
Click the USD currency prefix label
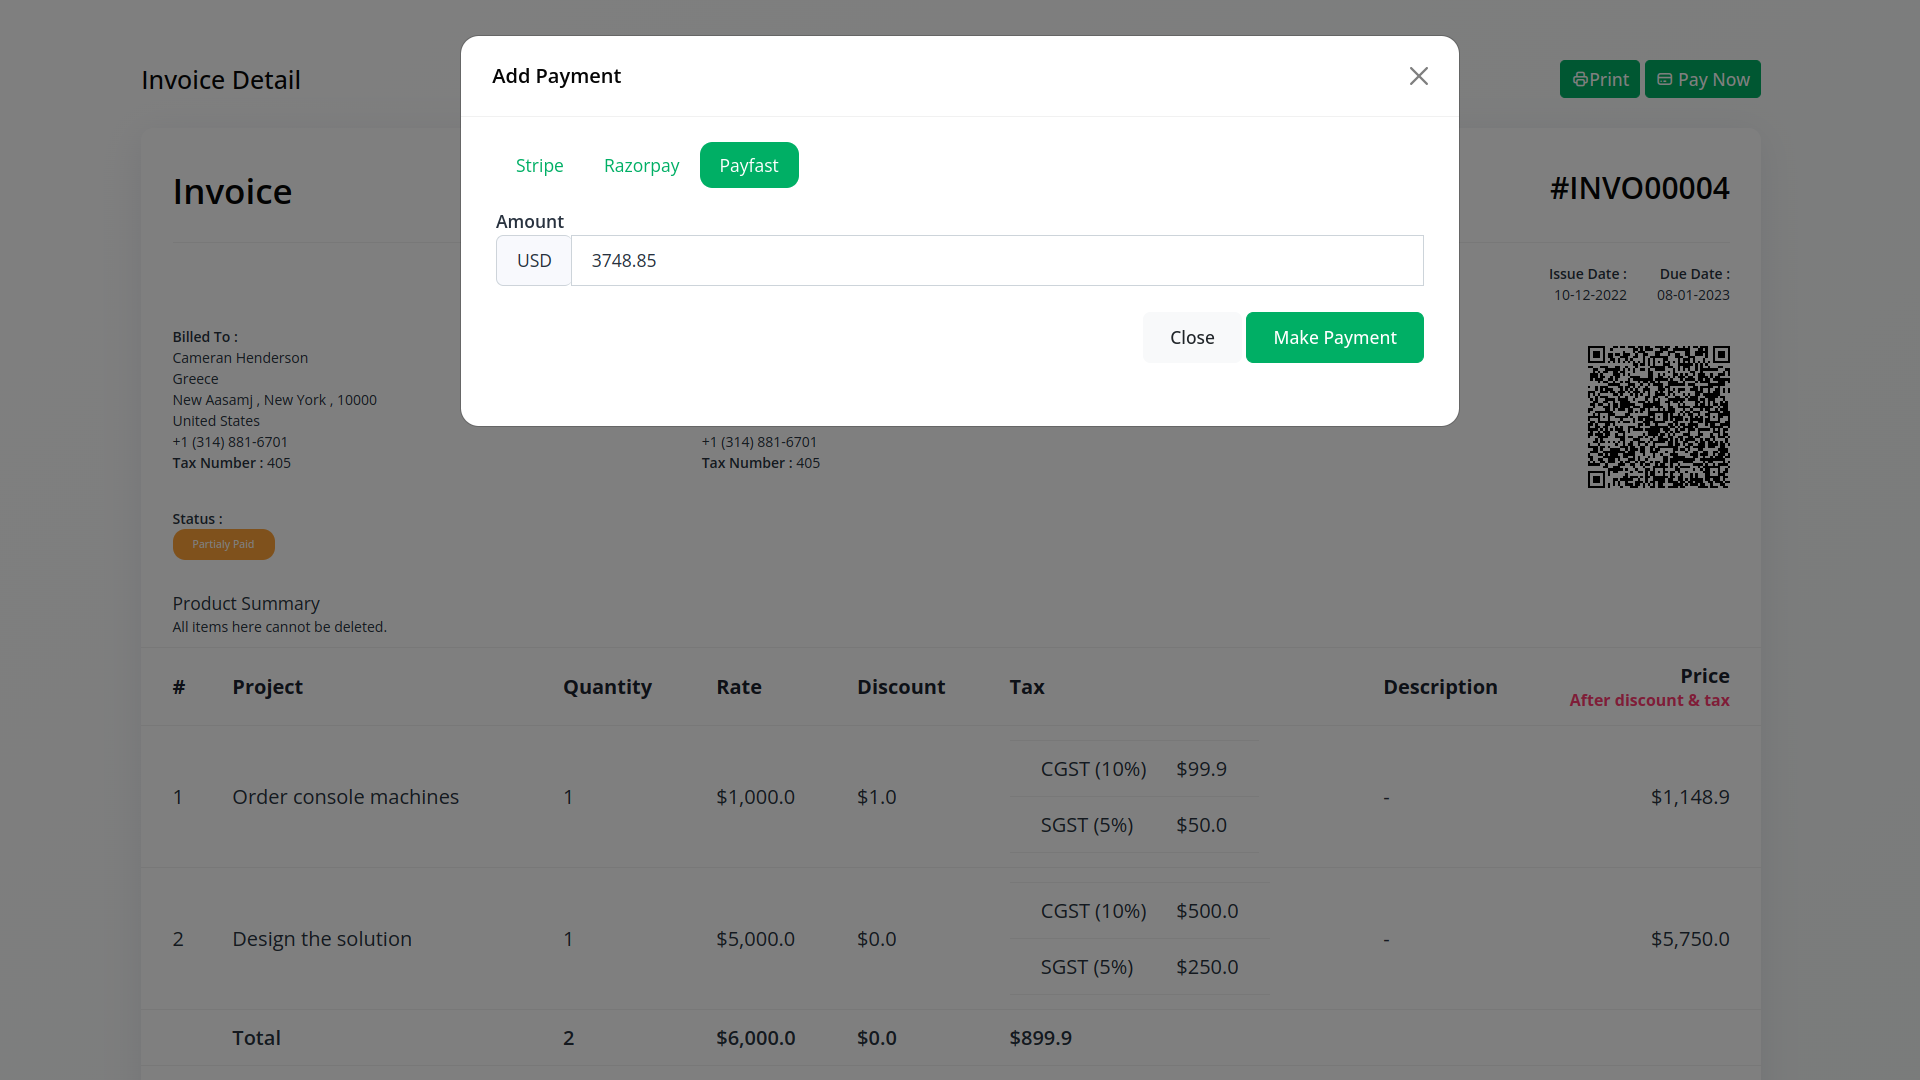click(534, 261)
